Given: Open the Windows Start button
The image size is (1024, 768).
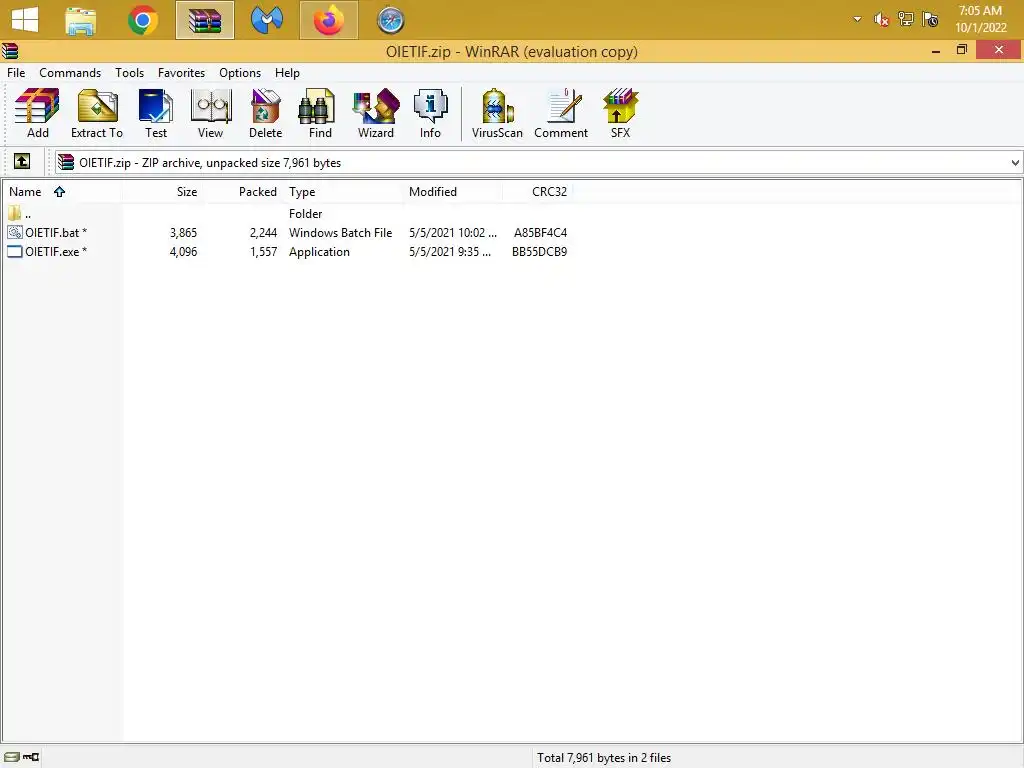Looking at the screenshot, I should click(25, 20).
